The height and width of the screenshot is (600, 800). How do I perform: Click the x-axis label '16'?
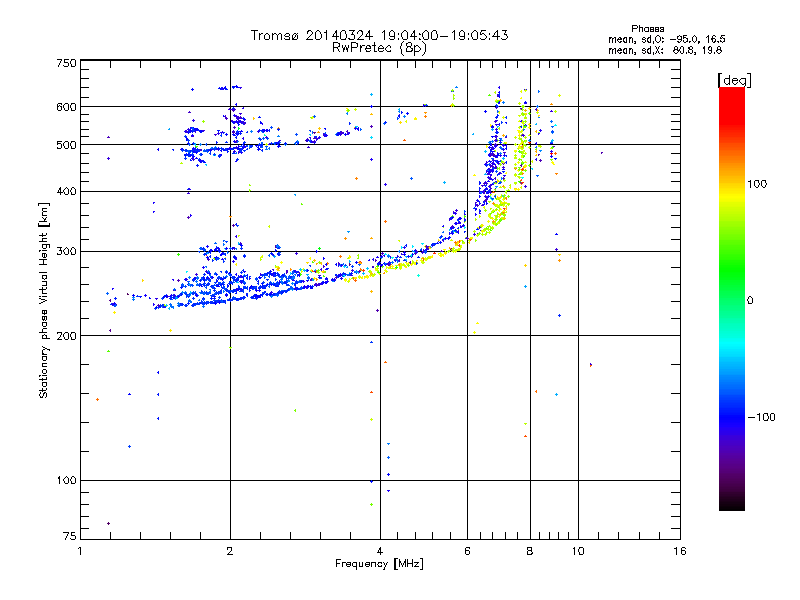(x=680, y=551)
